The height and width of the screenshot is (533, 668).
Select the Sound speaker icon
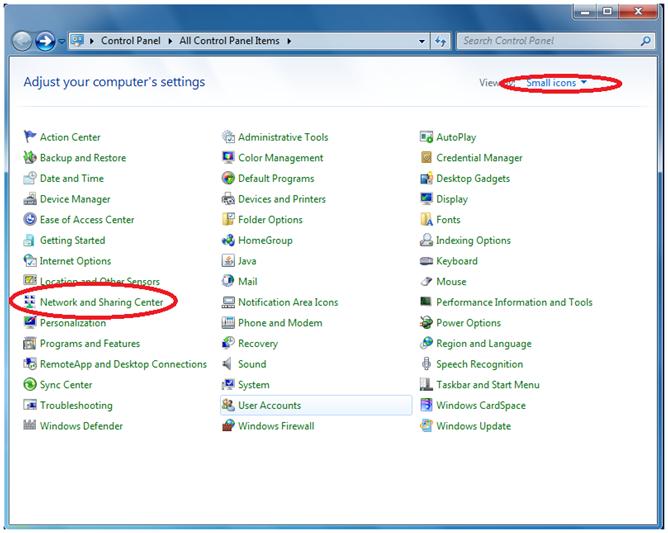point(229,364)
